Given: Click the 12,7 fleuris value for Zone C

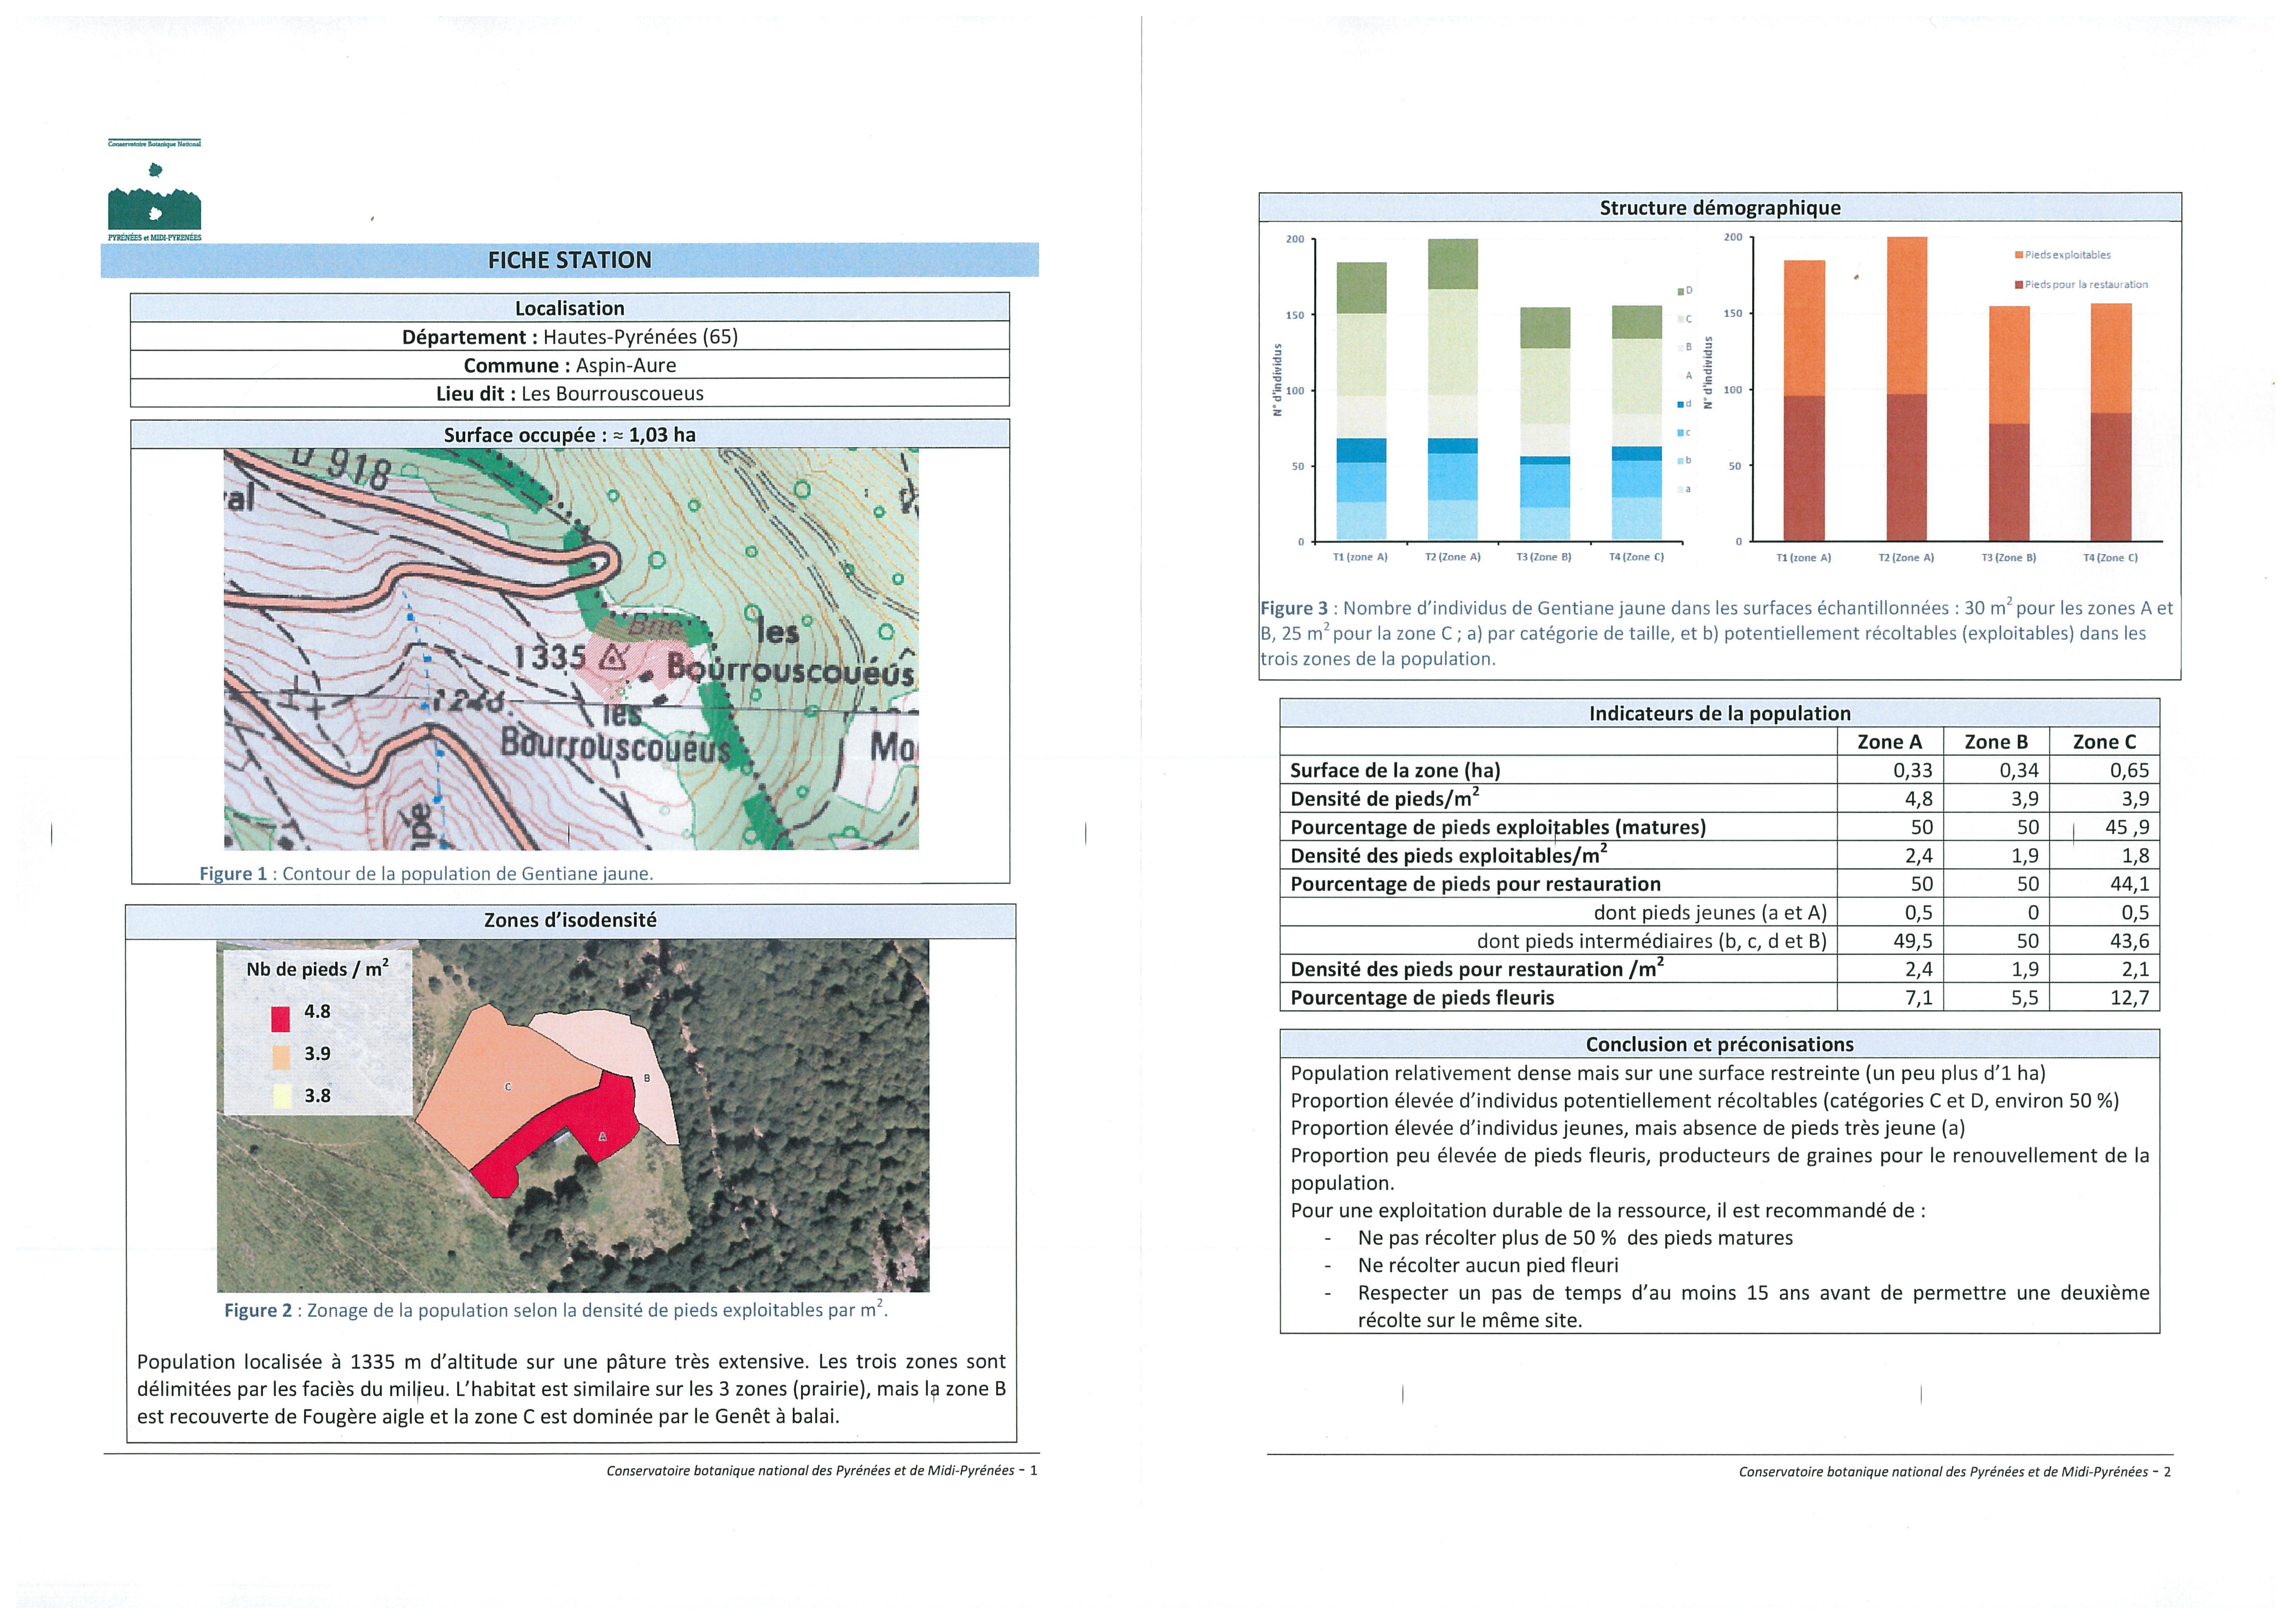Looking at the screenshot, I should [x=2130, y=998].
